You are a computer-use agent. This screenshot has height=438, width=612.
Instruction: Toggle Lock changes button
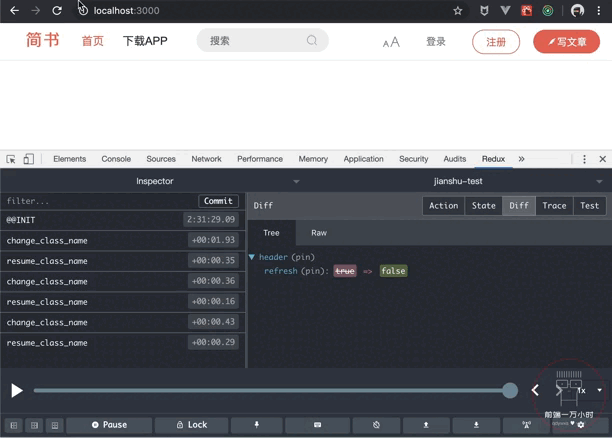tap(192, 425)
